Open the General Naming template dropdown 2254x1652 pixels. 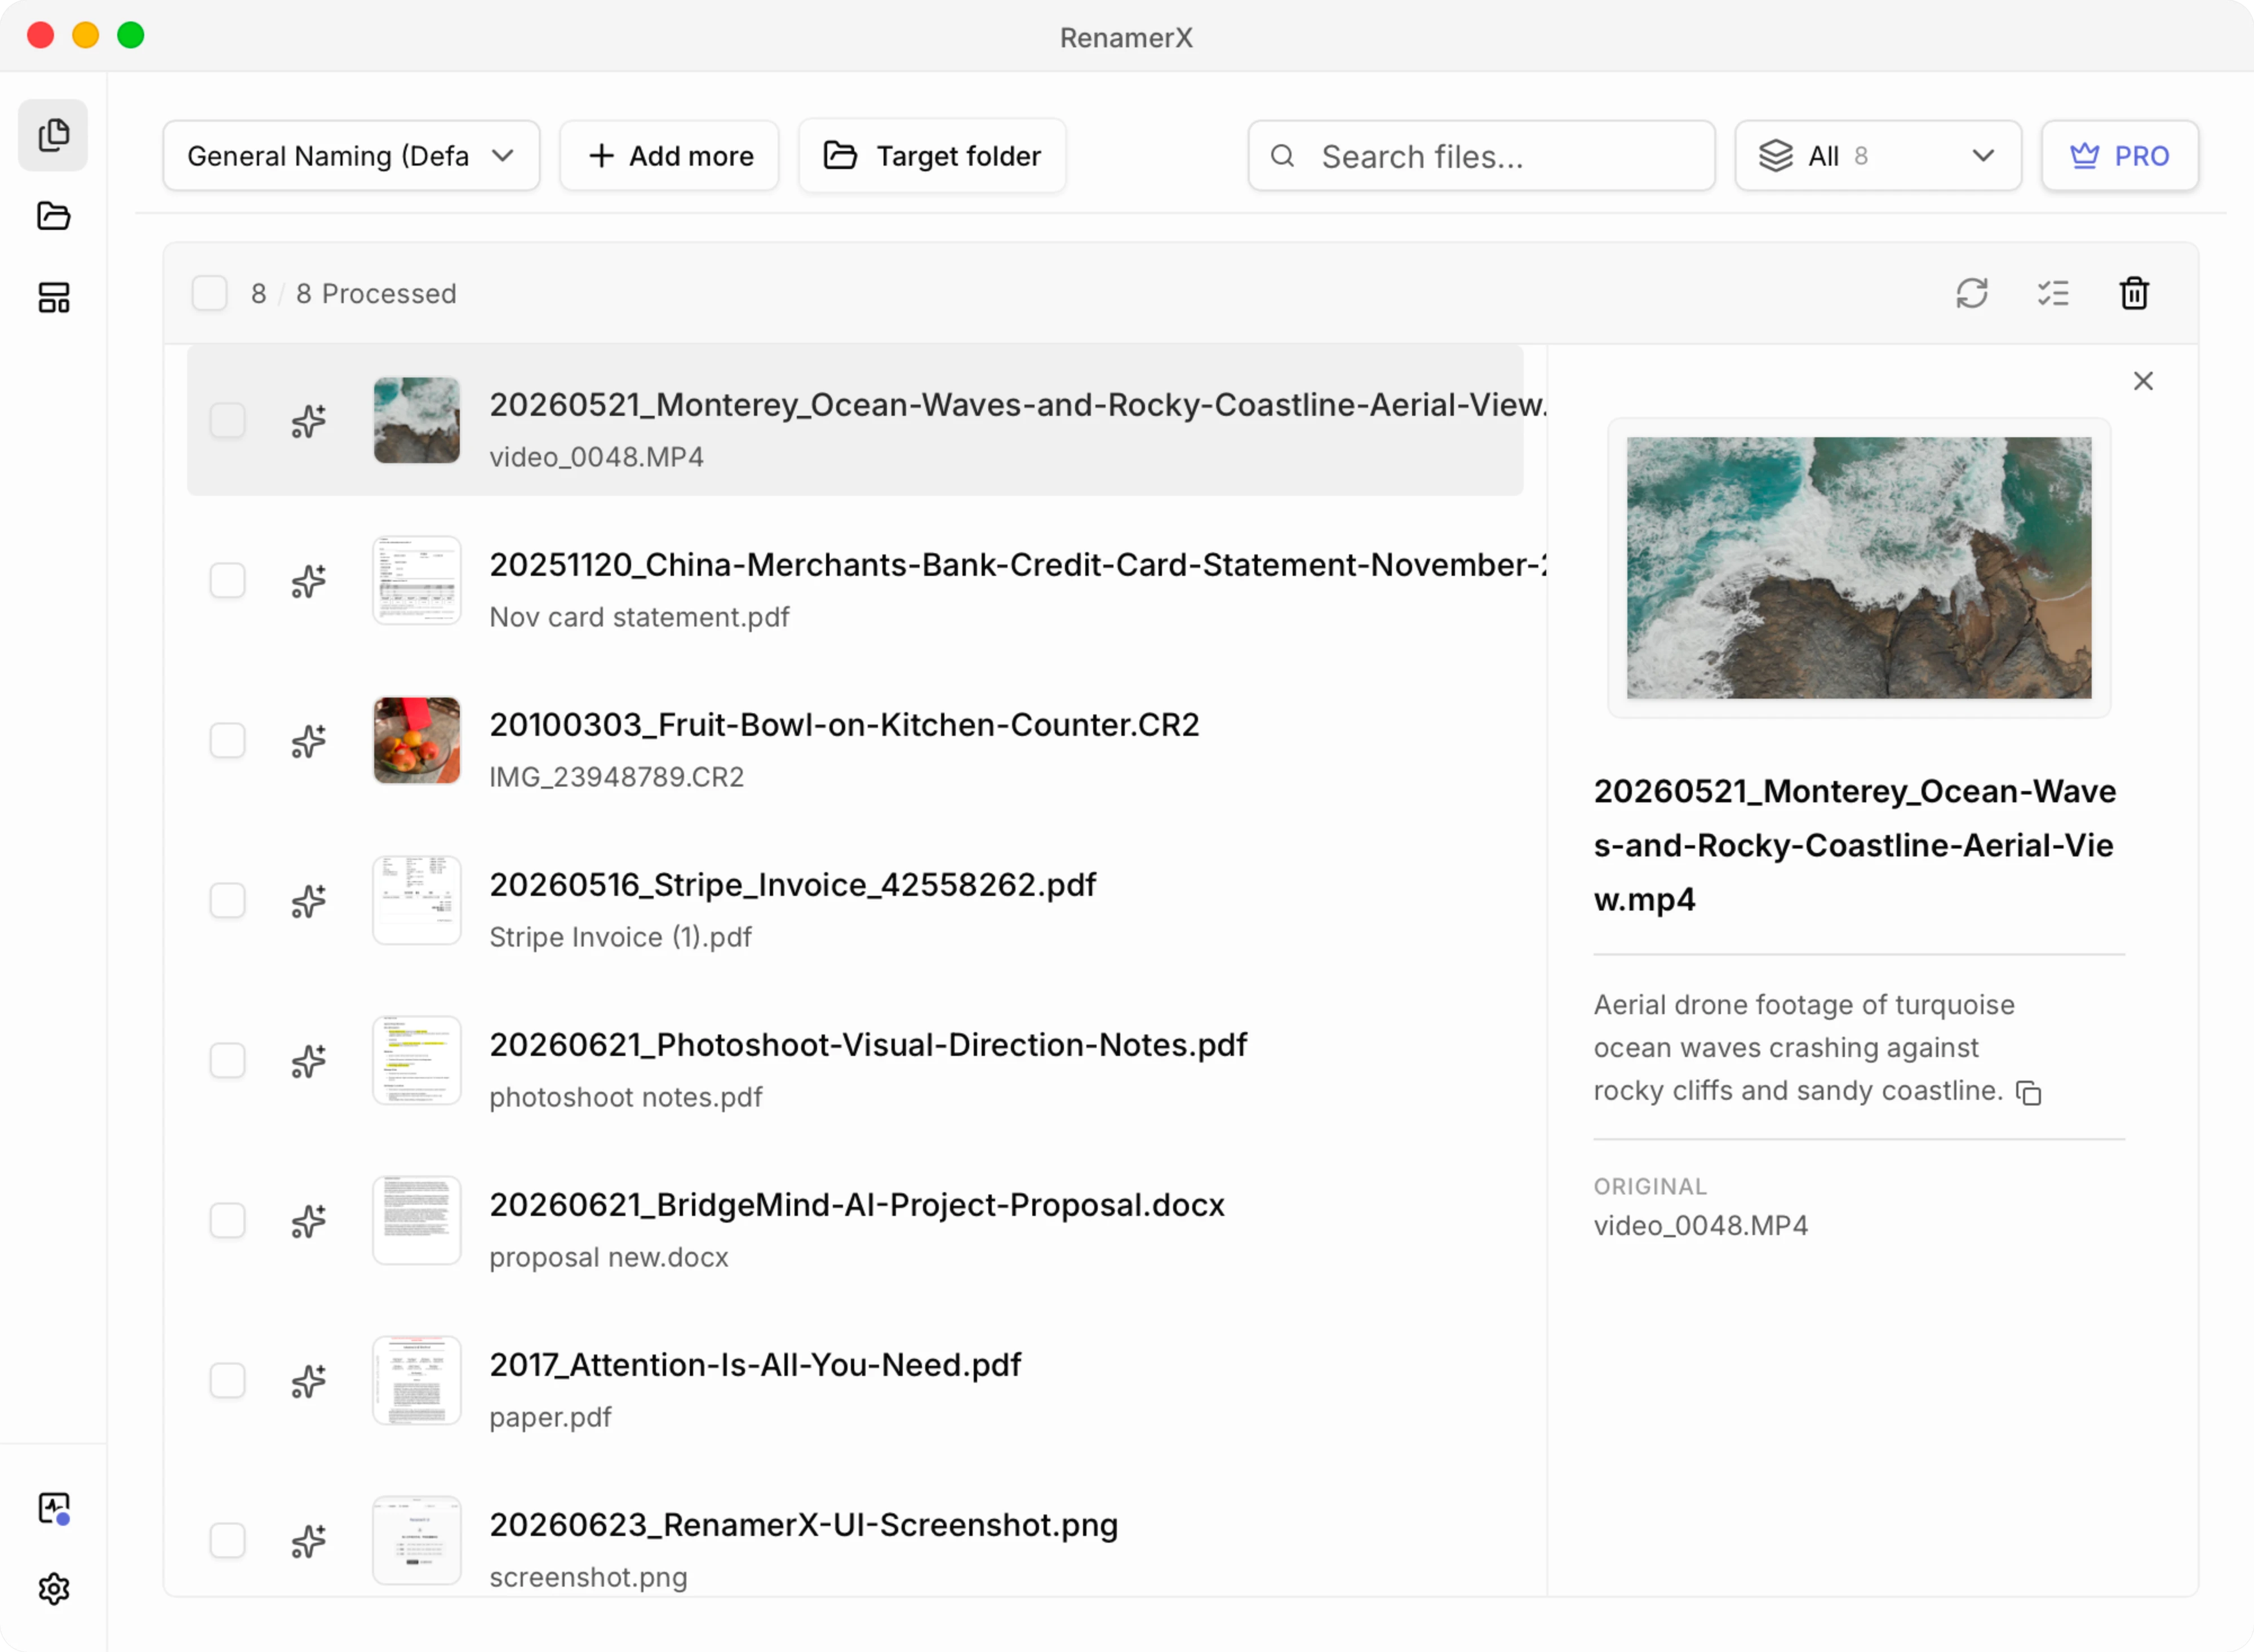pyautogui.click(x=351, y=156)
